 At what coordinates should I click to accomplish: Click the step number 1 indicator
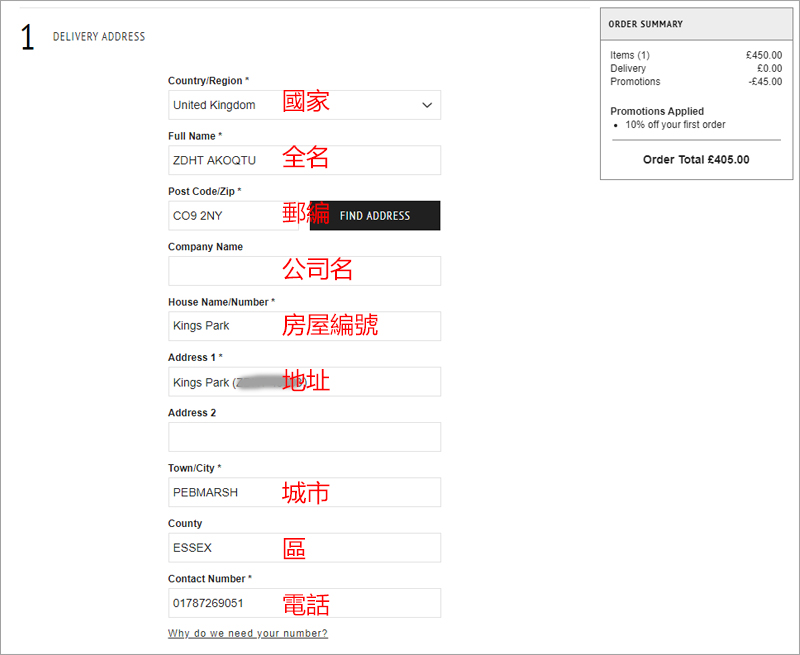tap(28, 38)
